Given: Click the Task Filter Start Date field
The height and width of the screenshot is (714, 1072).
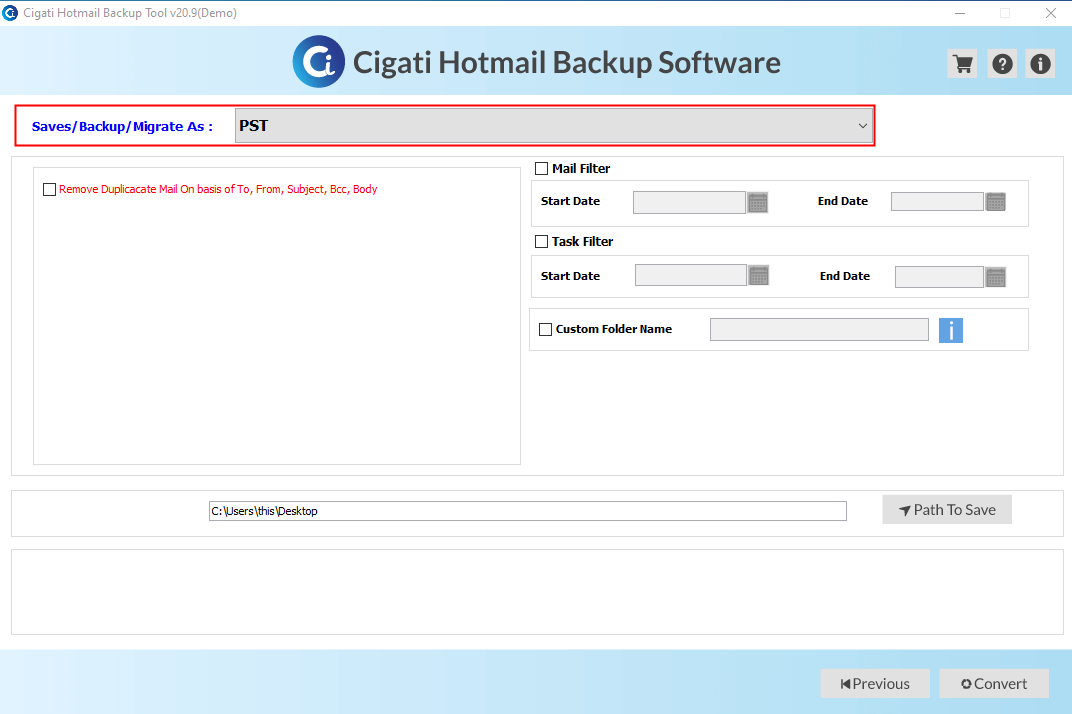Looking at the screenshot, I should (691, 275).
